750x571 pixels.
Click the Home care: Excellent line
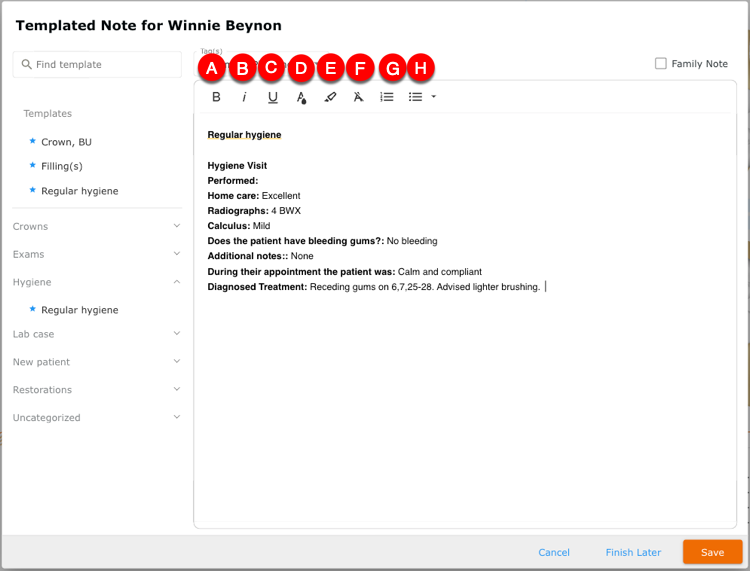click(254, 196)
